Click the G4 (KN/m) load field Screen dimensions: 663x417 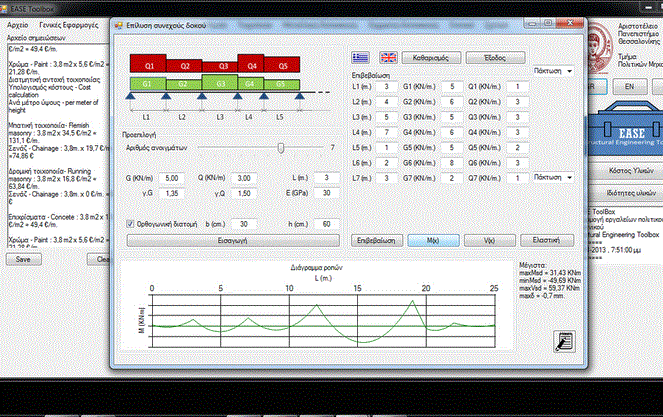pos(452,132)
